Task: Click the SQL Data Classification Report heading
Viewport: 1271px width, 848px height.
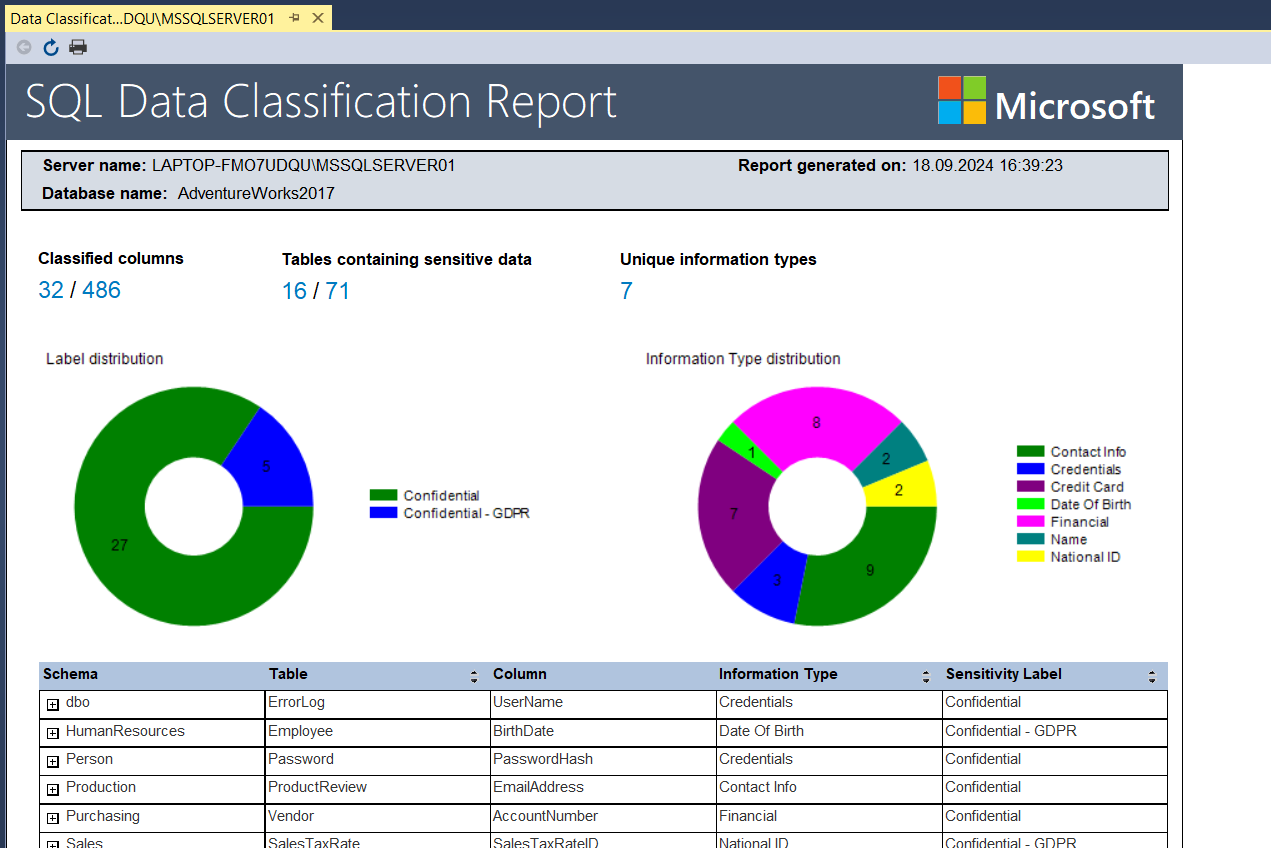Action: pos(321,102)
